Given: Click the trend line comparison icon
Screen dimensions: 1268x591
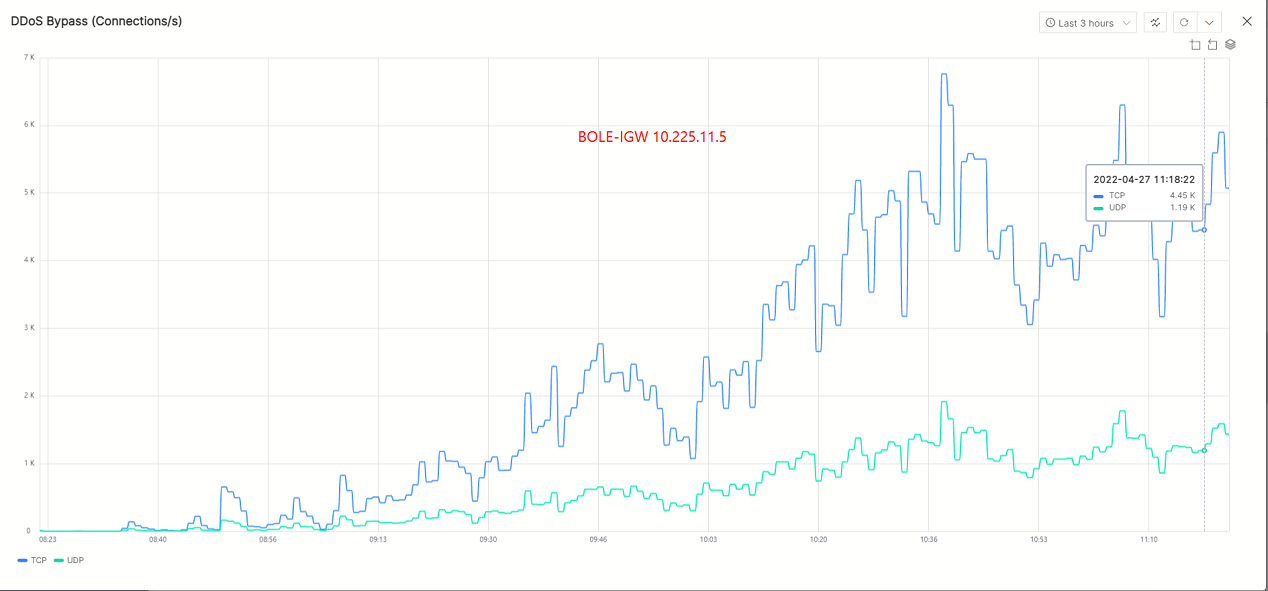Looking at the screenshot, I should (1155, 23).
